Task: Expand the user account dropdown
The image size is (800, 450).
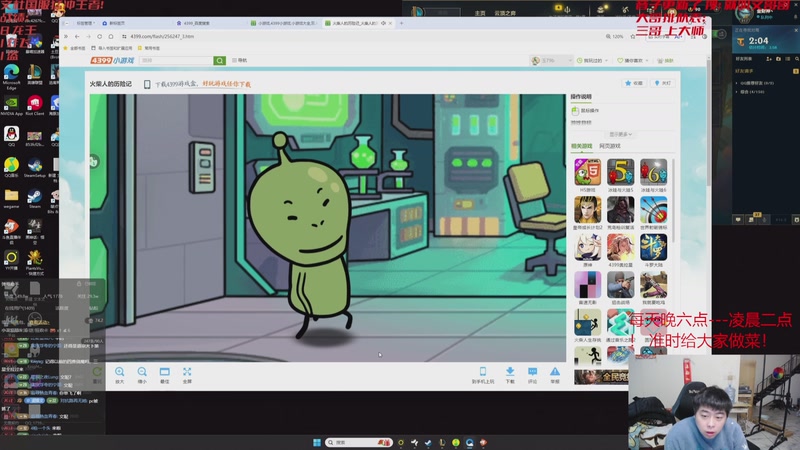Action: pos(552,60)
